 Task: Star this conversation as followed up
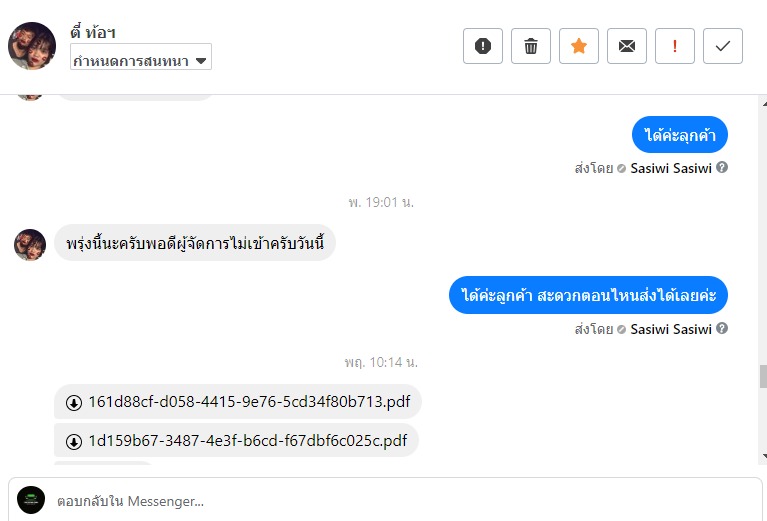pyautogui.click(x=579, y=46)
